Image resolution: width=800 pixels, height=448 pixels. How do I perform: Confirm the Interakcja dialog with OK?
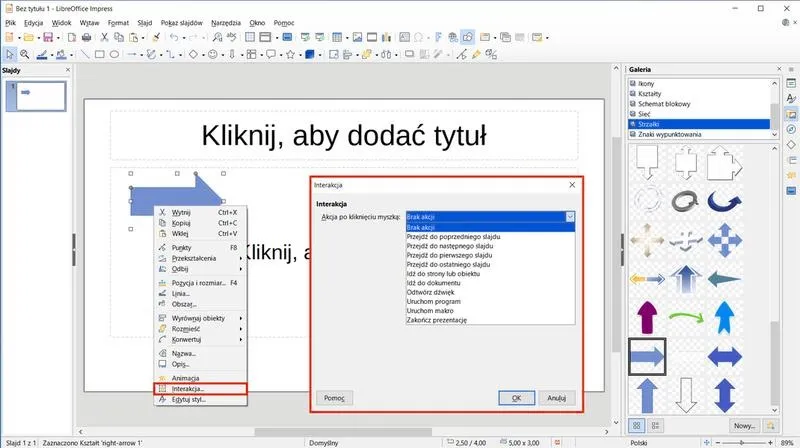516,398
